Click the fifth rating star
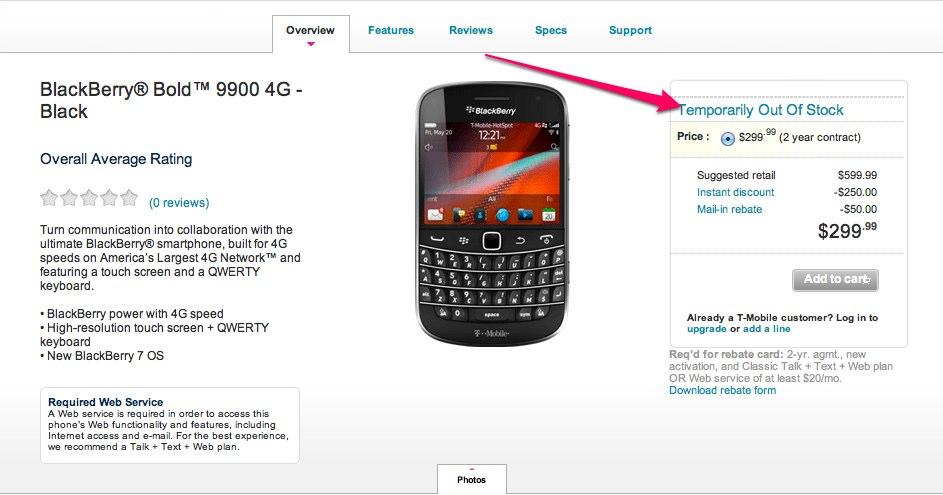Image resolution: width=943 pixels, height=495 pixels. coord(129,198)
